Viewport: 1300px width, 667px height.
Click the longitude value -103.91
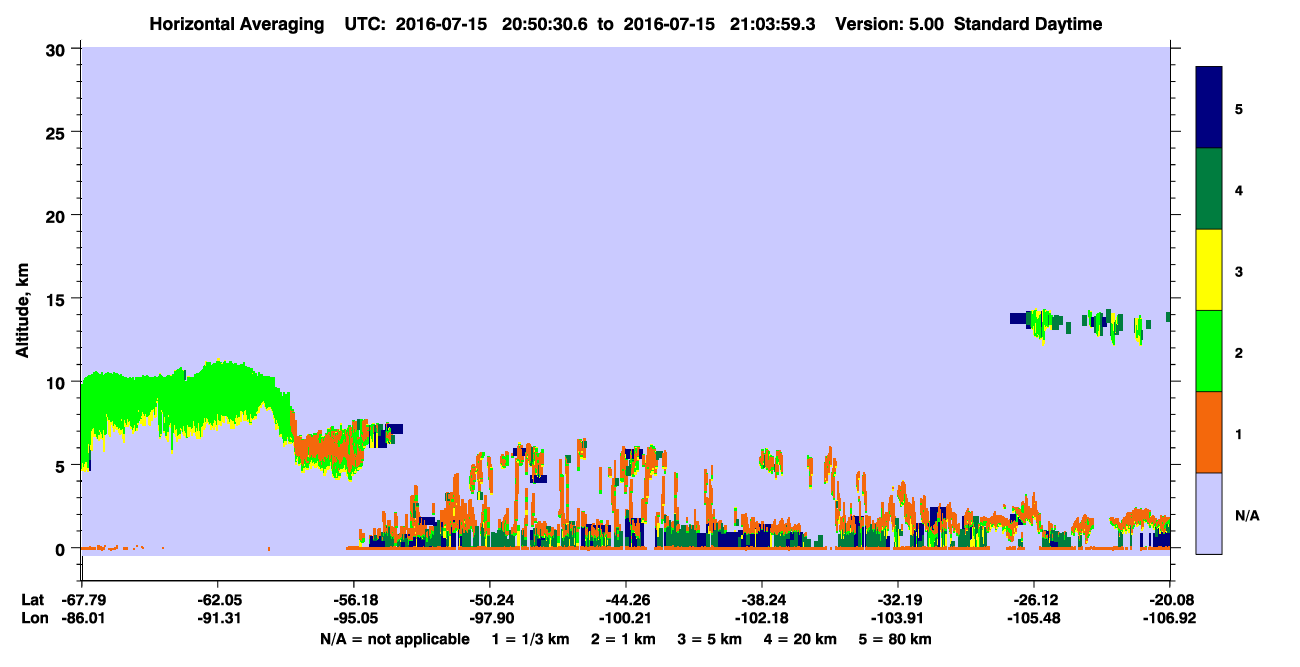[x=898, y=618]
